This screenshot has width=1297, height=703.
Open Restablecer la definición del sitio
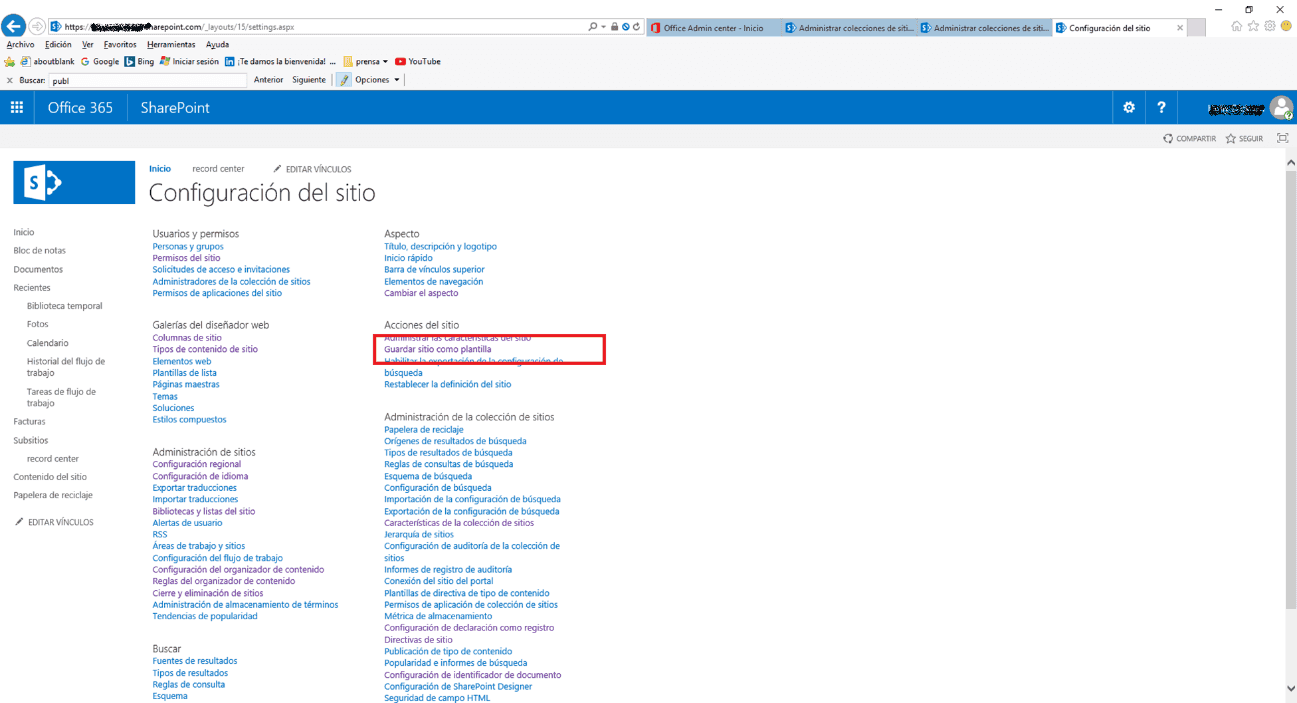point(447,385)
